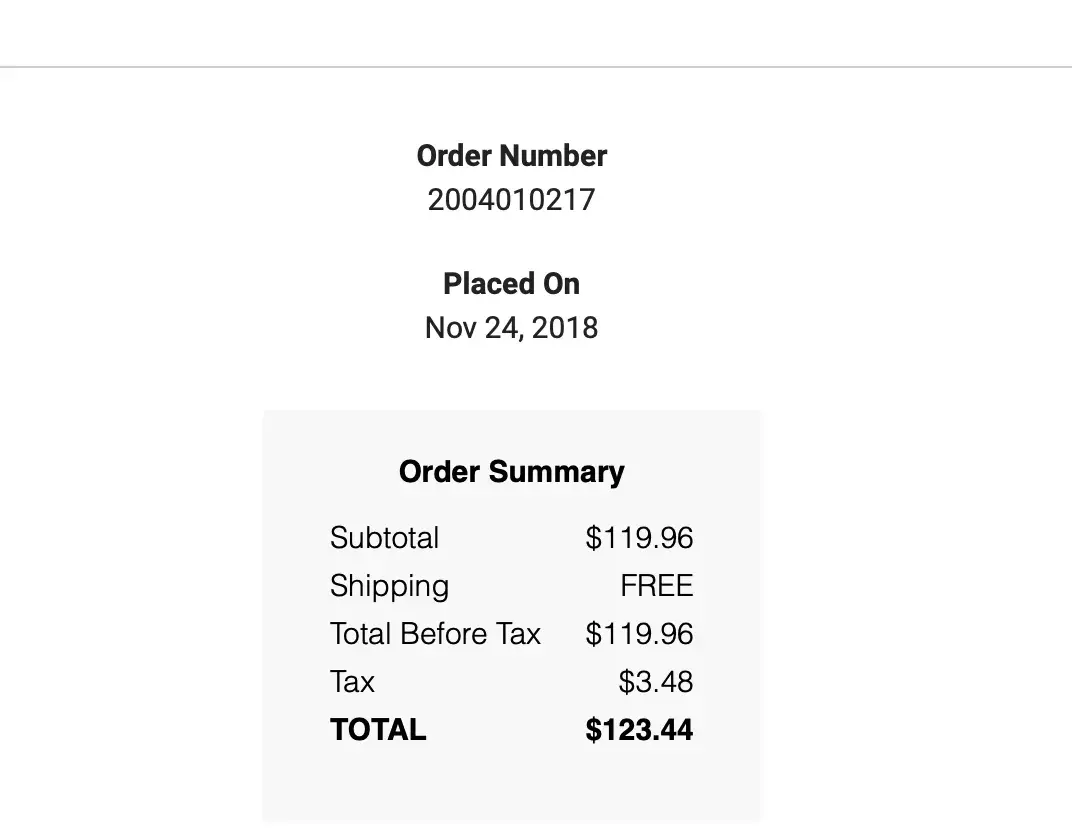Click the date Nov 24, 2018

[511, 328]
